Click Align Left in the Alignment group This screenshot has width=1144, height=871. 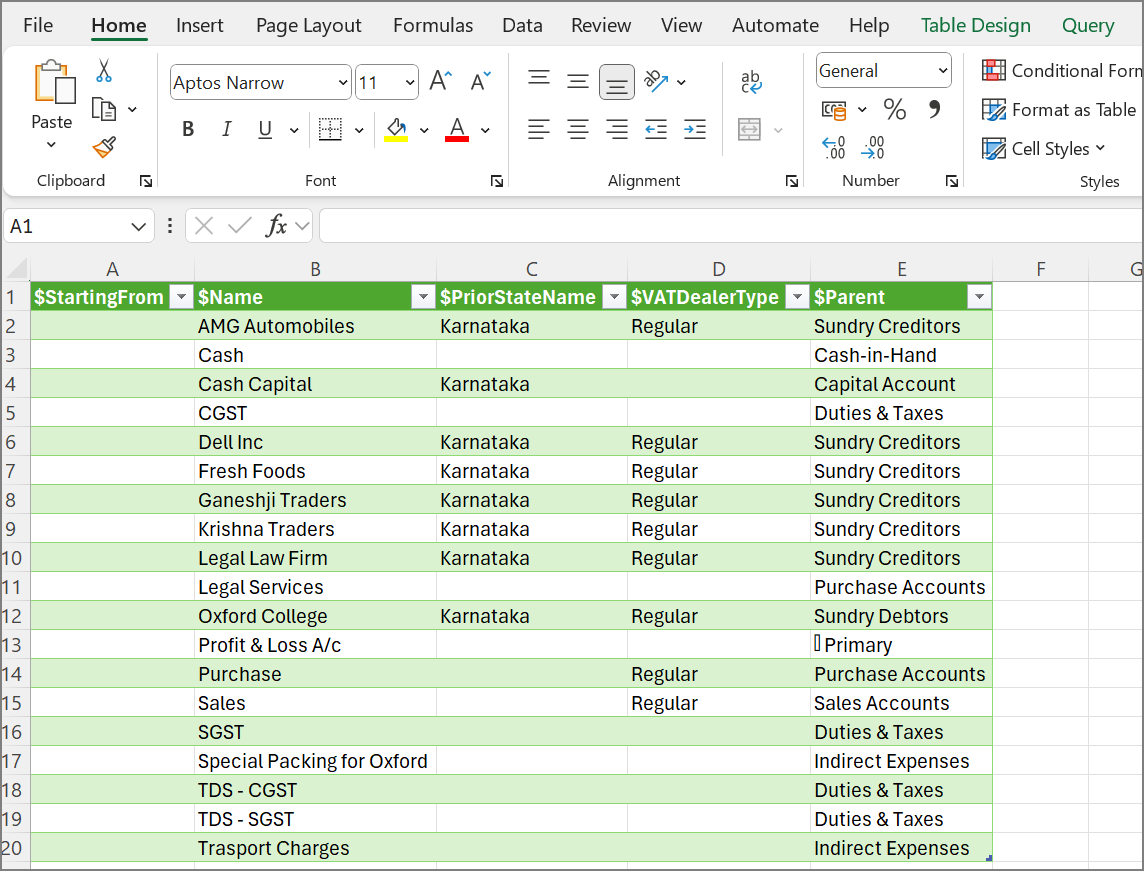539,130
